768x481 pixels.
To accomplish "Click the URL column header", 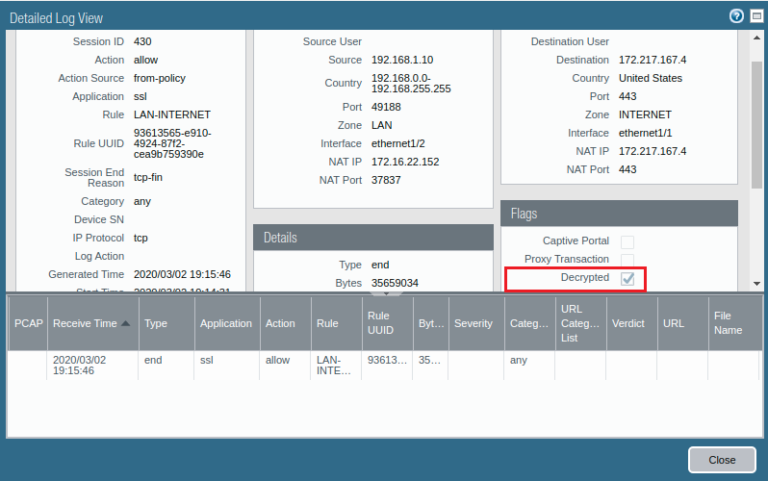I will click(x=683, y=323).
